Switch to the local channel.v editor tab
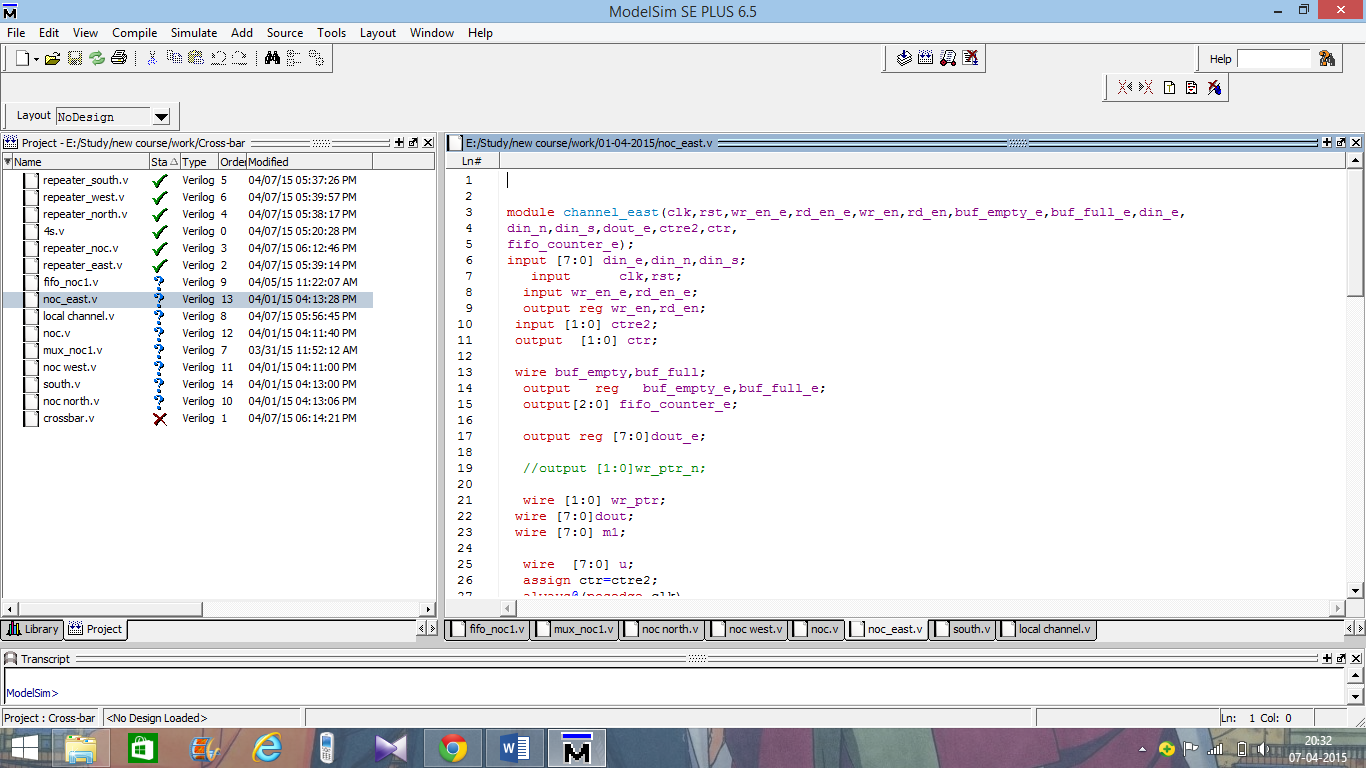1366x768 pixels. coord(1045,629)
